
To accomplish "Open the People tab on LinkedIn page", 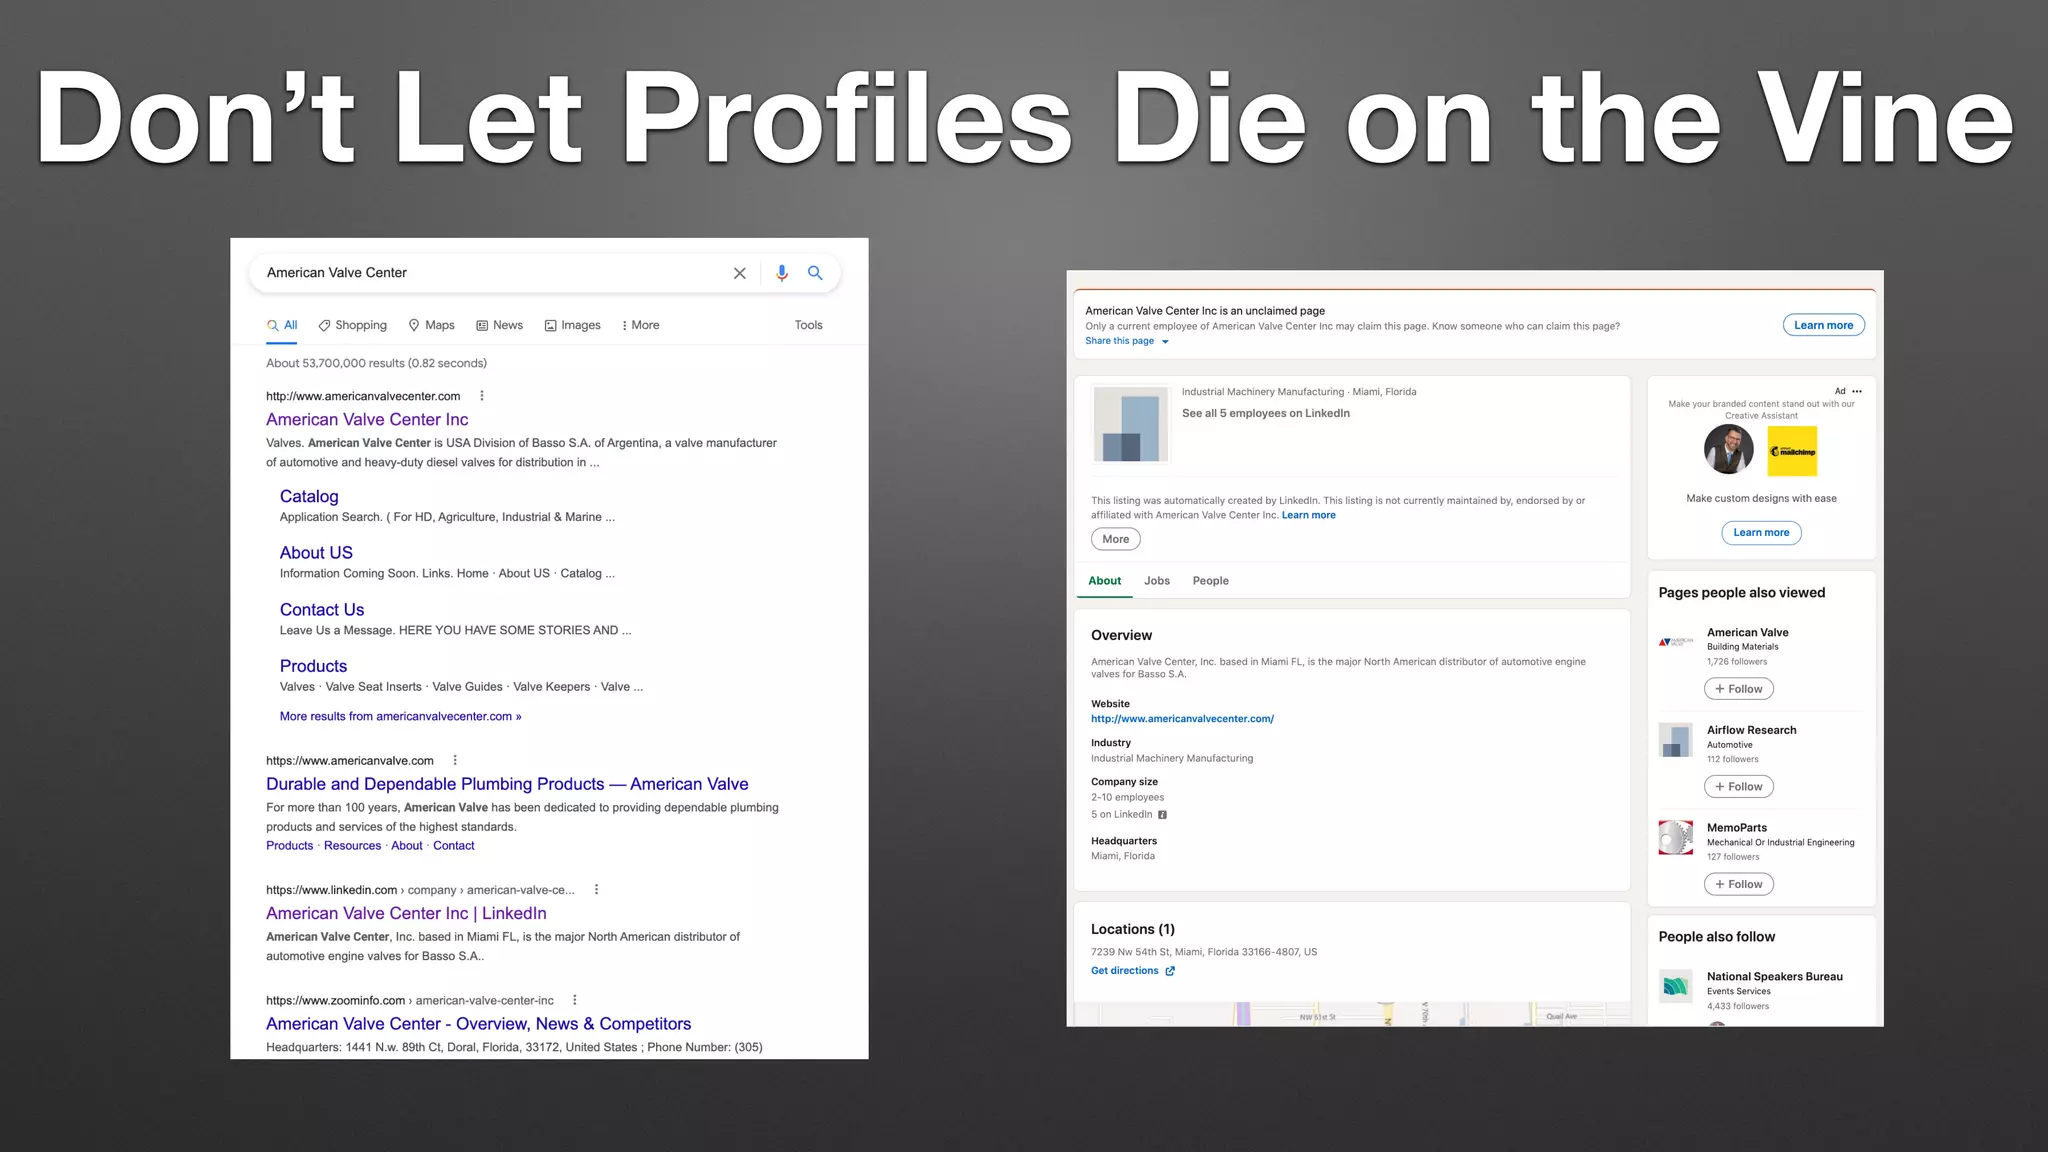I will [1210, 581].
